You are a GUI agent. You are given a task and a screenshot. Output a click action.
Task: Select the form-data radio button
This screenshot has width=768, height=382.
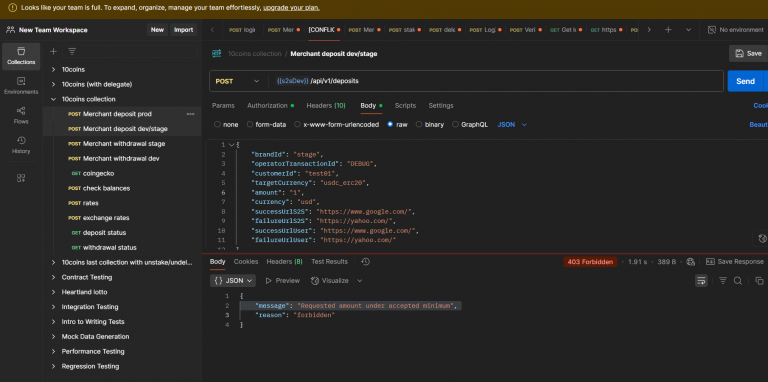(250, 124)
